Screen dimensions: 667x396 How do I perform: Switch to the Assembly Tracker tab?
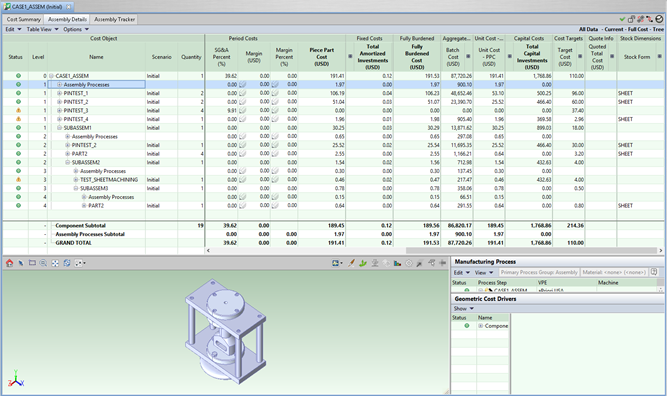[114, 20]
